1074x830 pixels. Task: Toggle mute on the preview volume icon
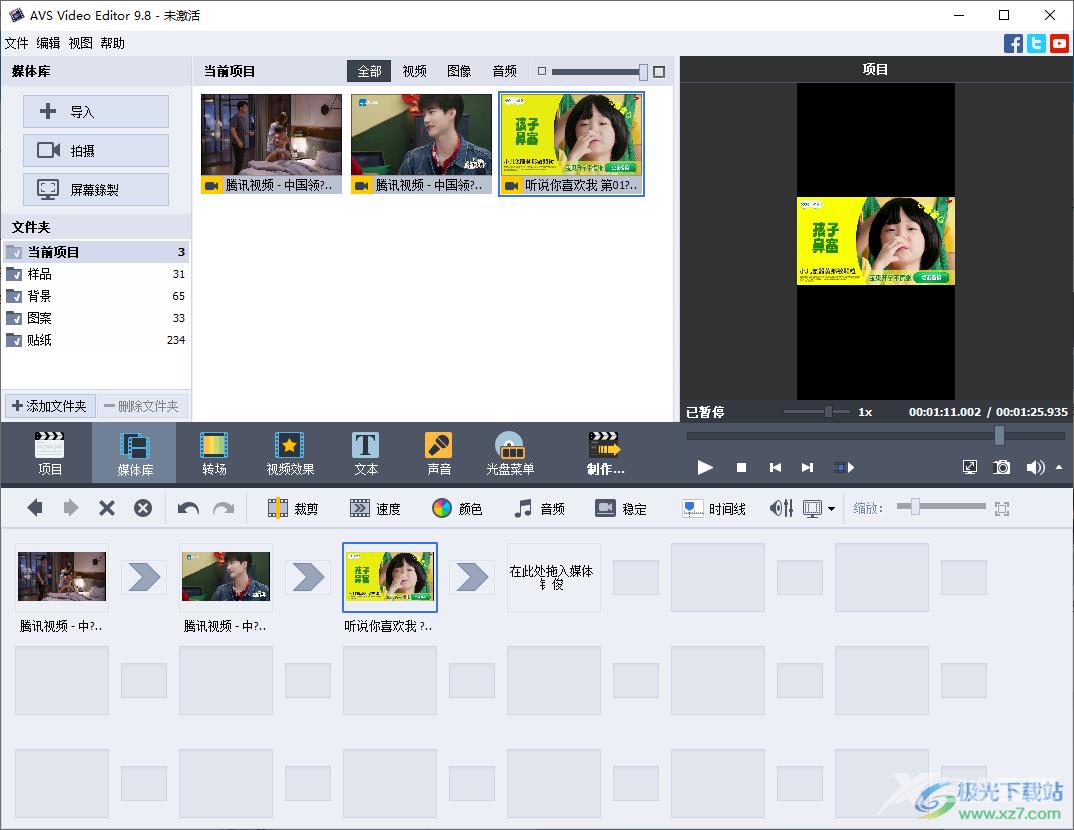pos(1035,467)
